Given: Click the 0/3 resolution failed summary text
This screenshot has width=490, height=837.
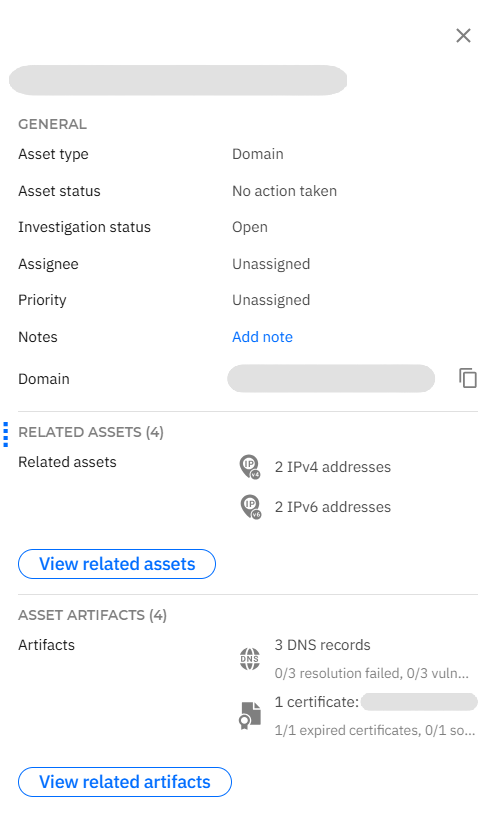Looking at the screenshot, I should (x=372, y=674).
